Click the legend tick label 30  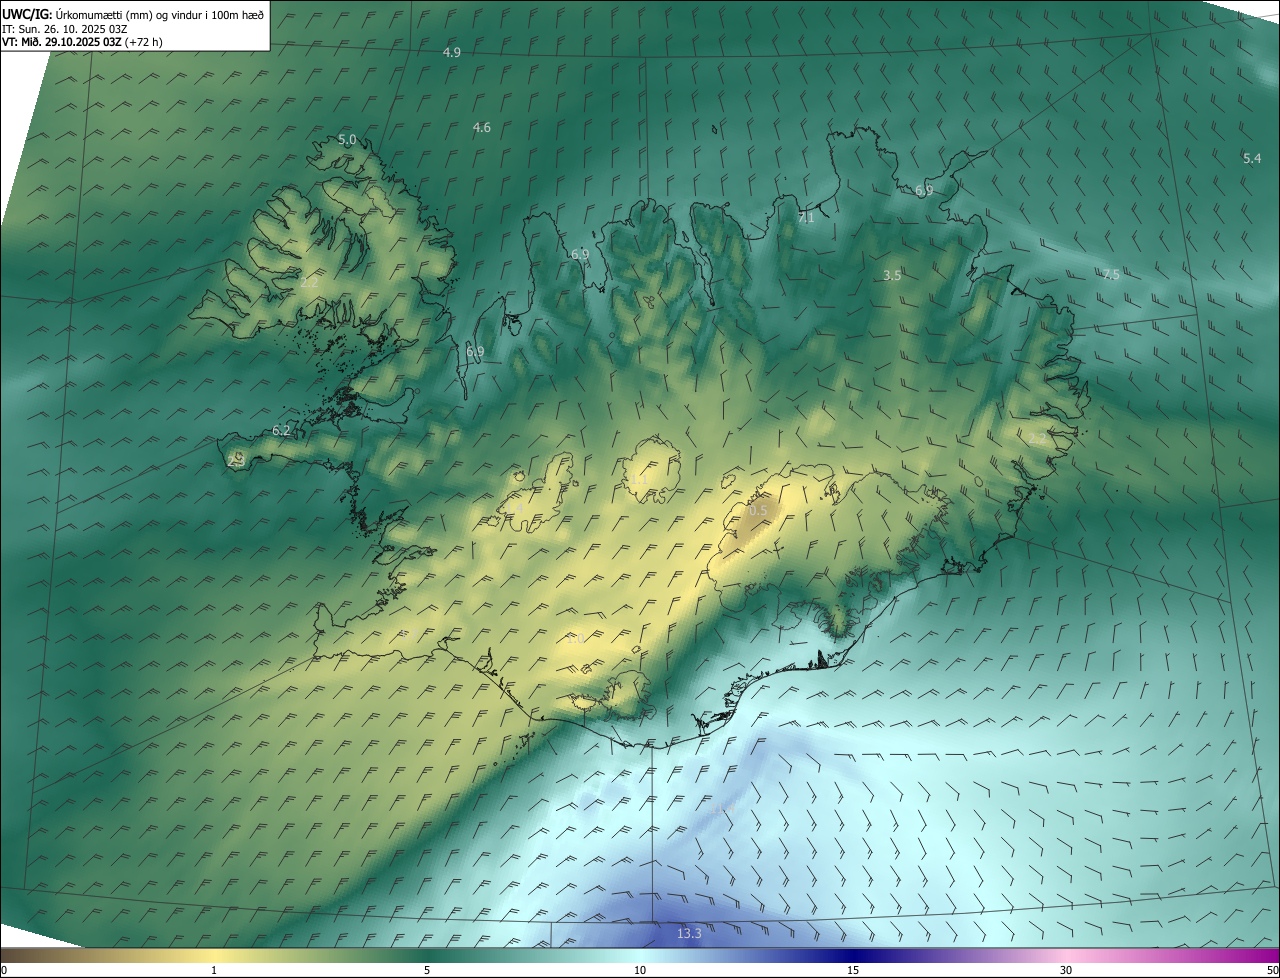(1066, 971)
